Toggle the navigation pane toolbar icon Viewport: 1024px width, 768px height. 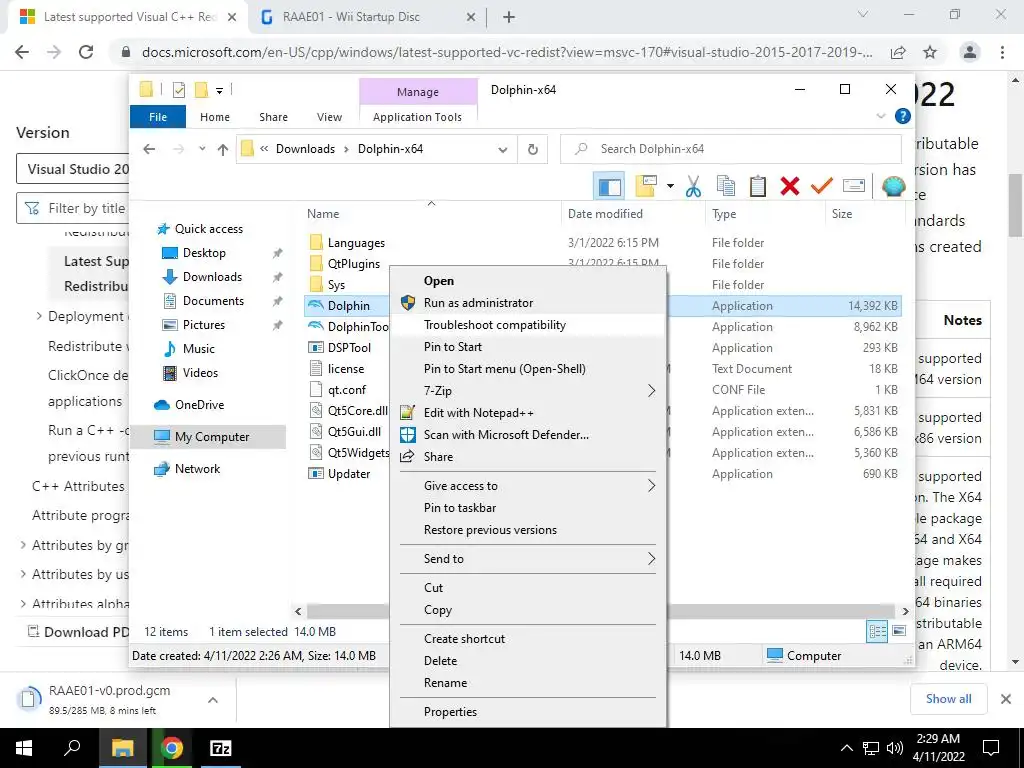point(609,186)
